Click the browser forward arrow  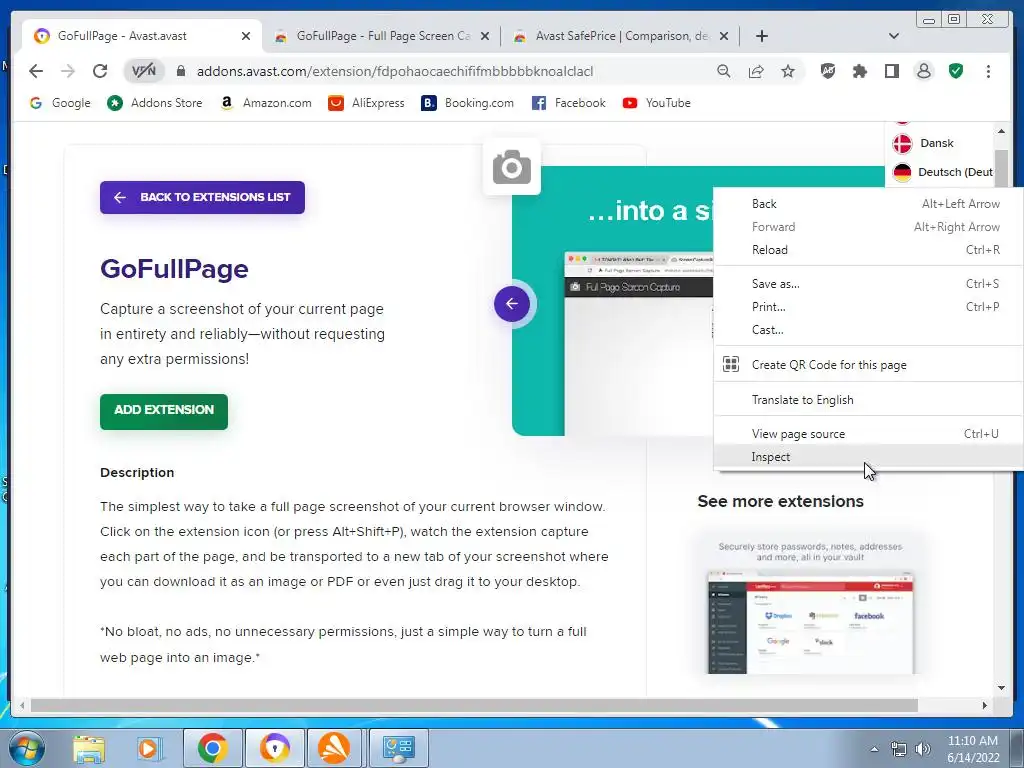(x=68, y=71)
